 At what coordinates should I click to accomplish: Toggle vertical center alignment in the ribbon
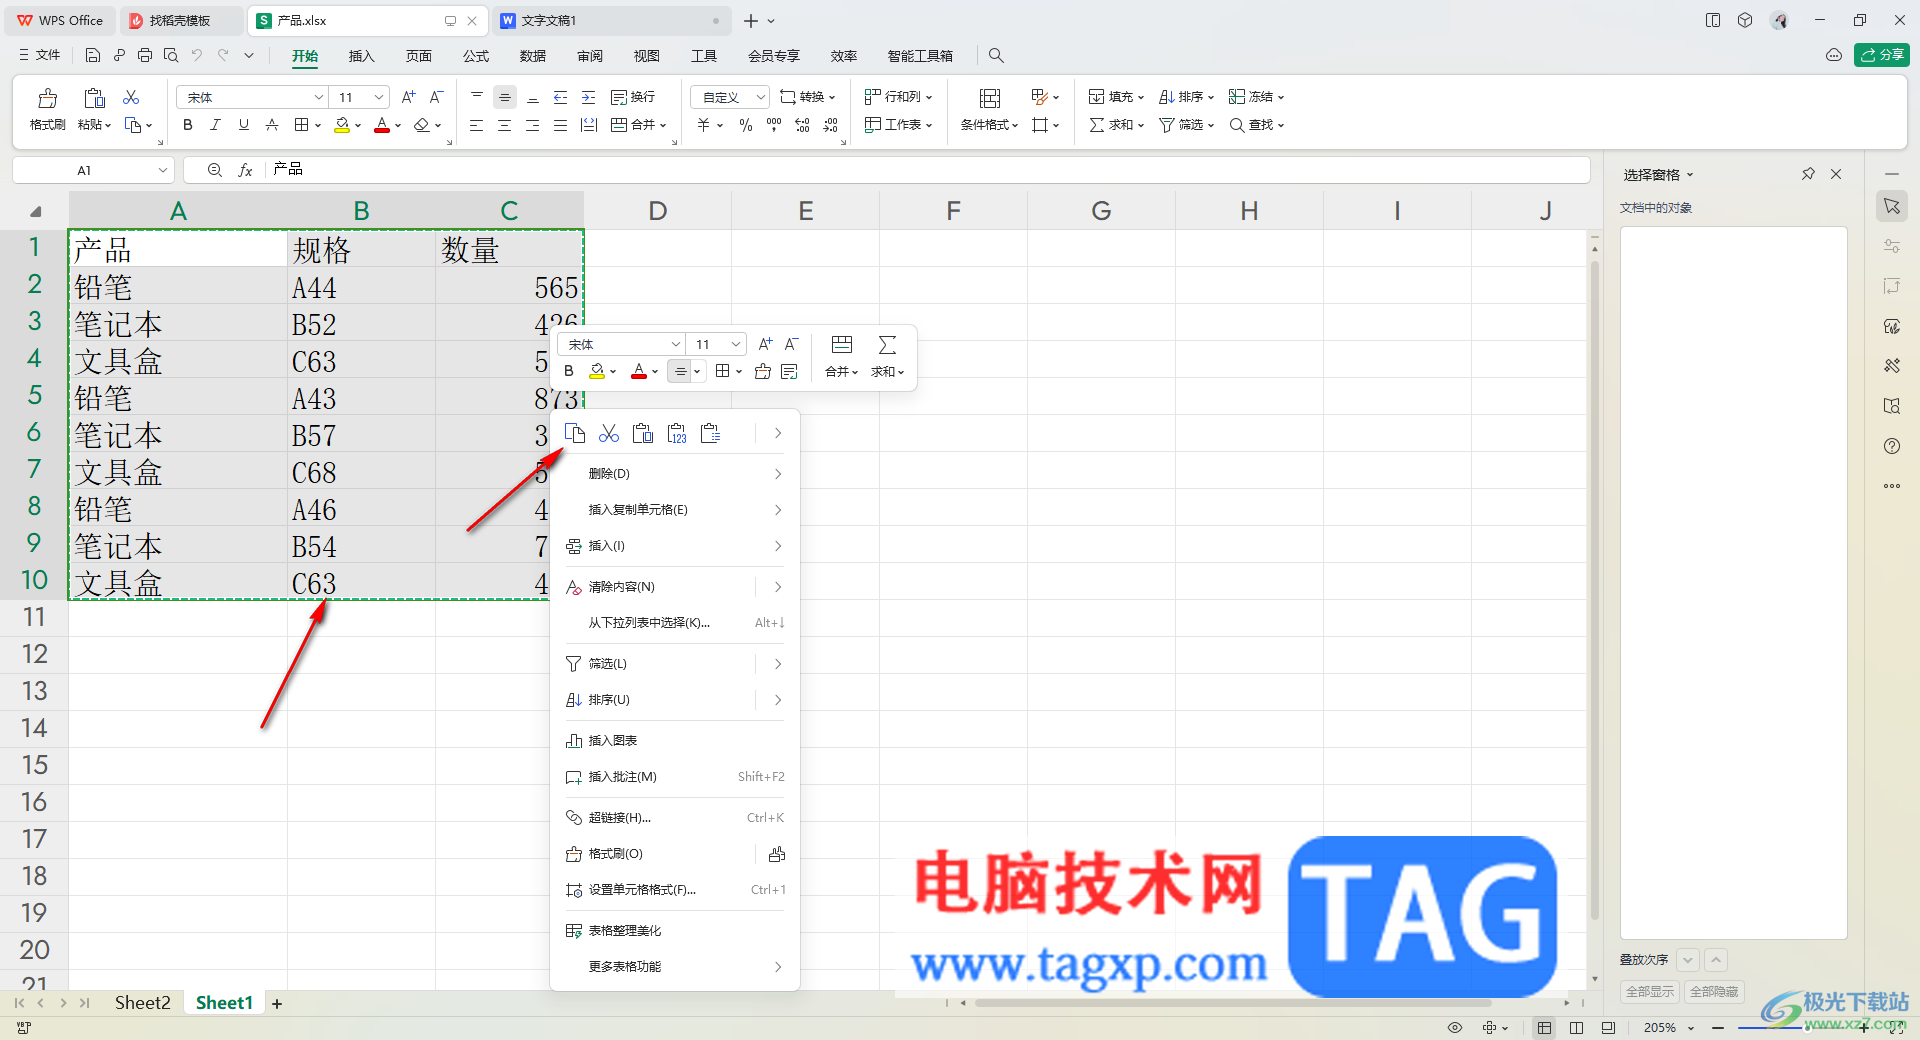coord(505,97)
